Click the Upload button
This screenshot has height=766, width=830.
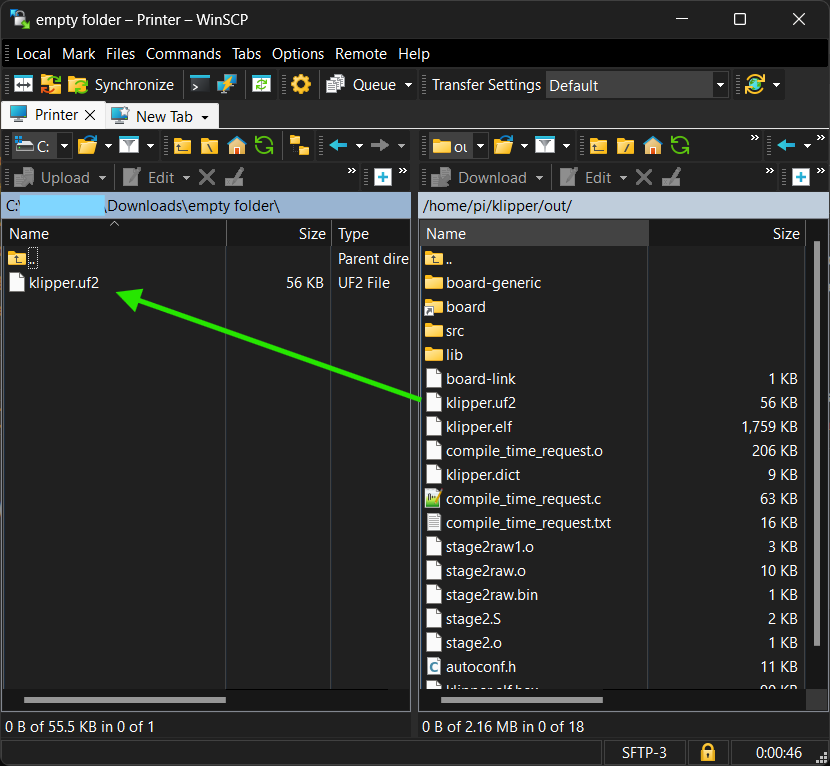52,177
